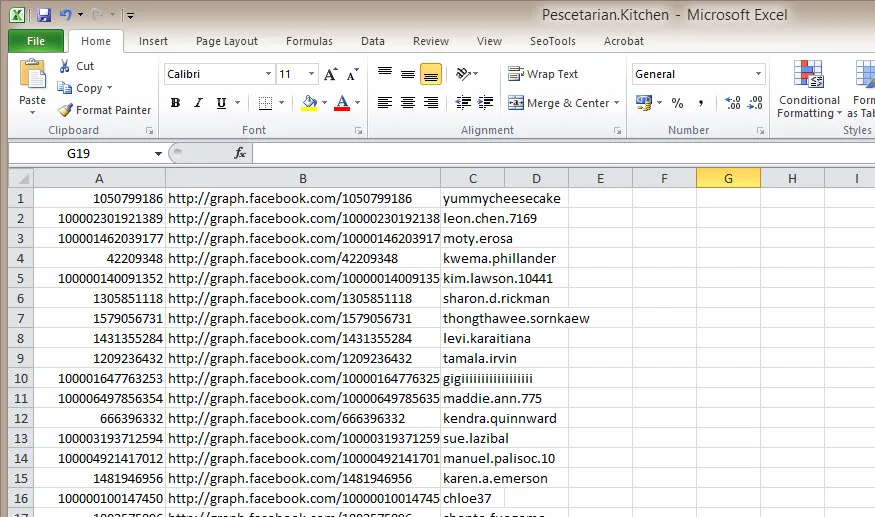Click the Cut scissors button
Image resolution: width=875 pixels, height=517 pixels.
(76, 66)
